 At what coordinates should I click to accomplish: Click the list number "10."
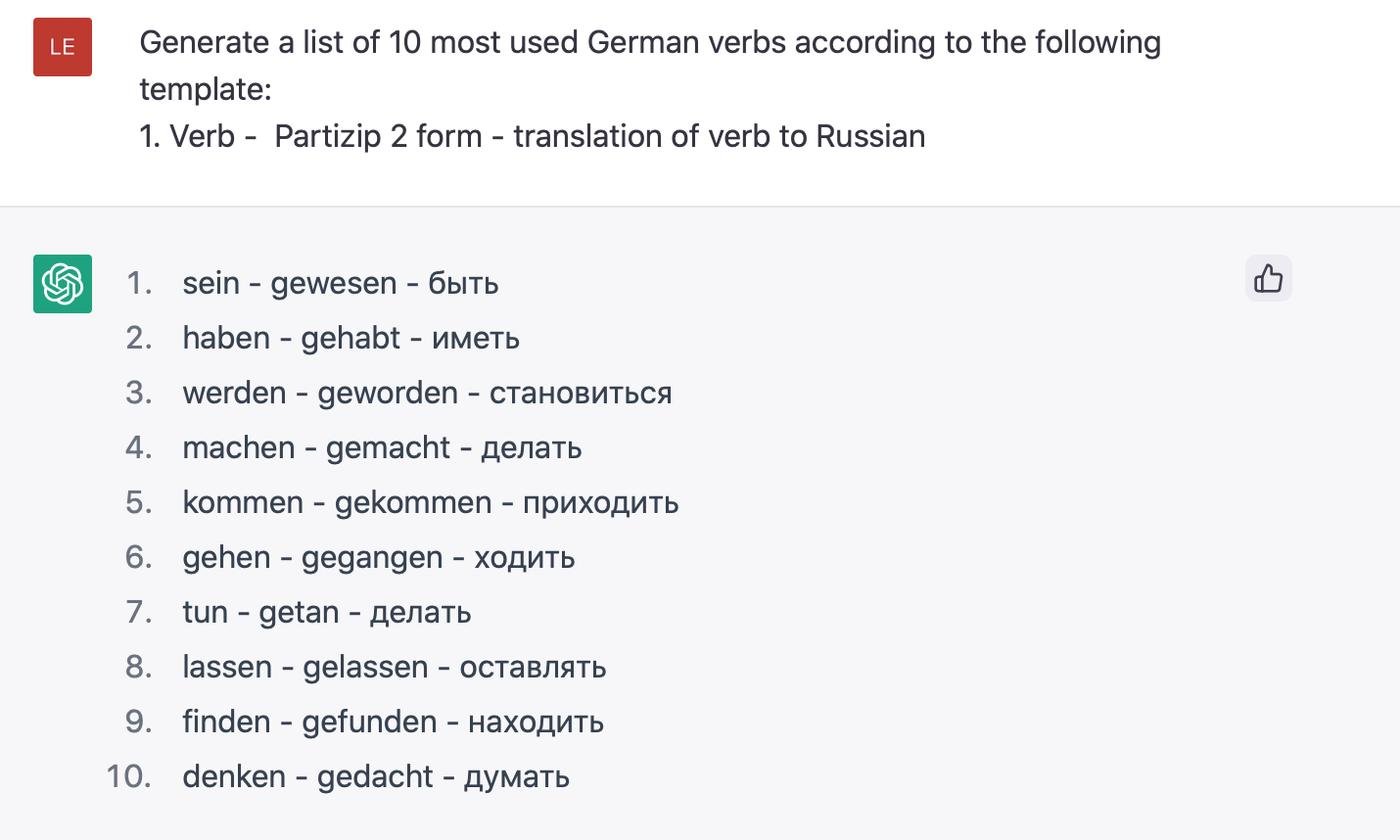click(x=129, y=777)
